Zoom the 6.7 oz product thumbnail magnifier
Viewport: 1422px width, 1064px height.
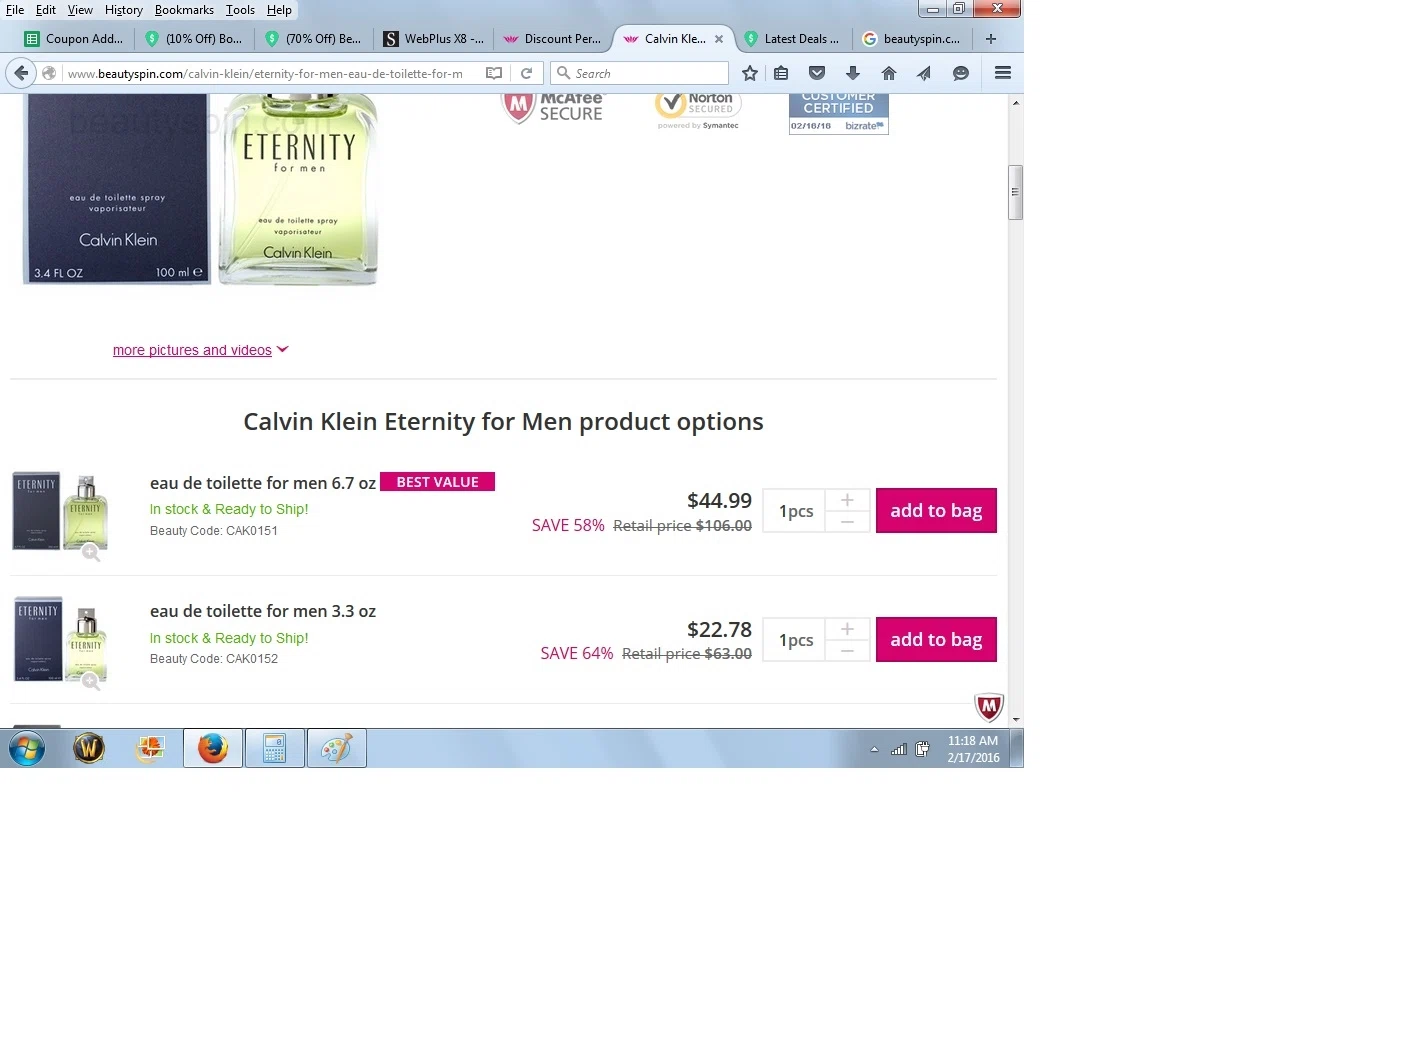[91, 553]
